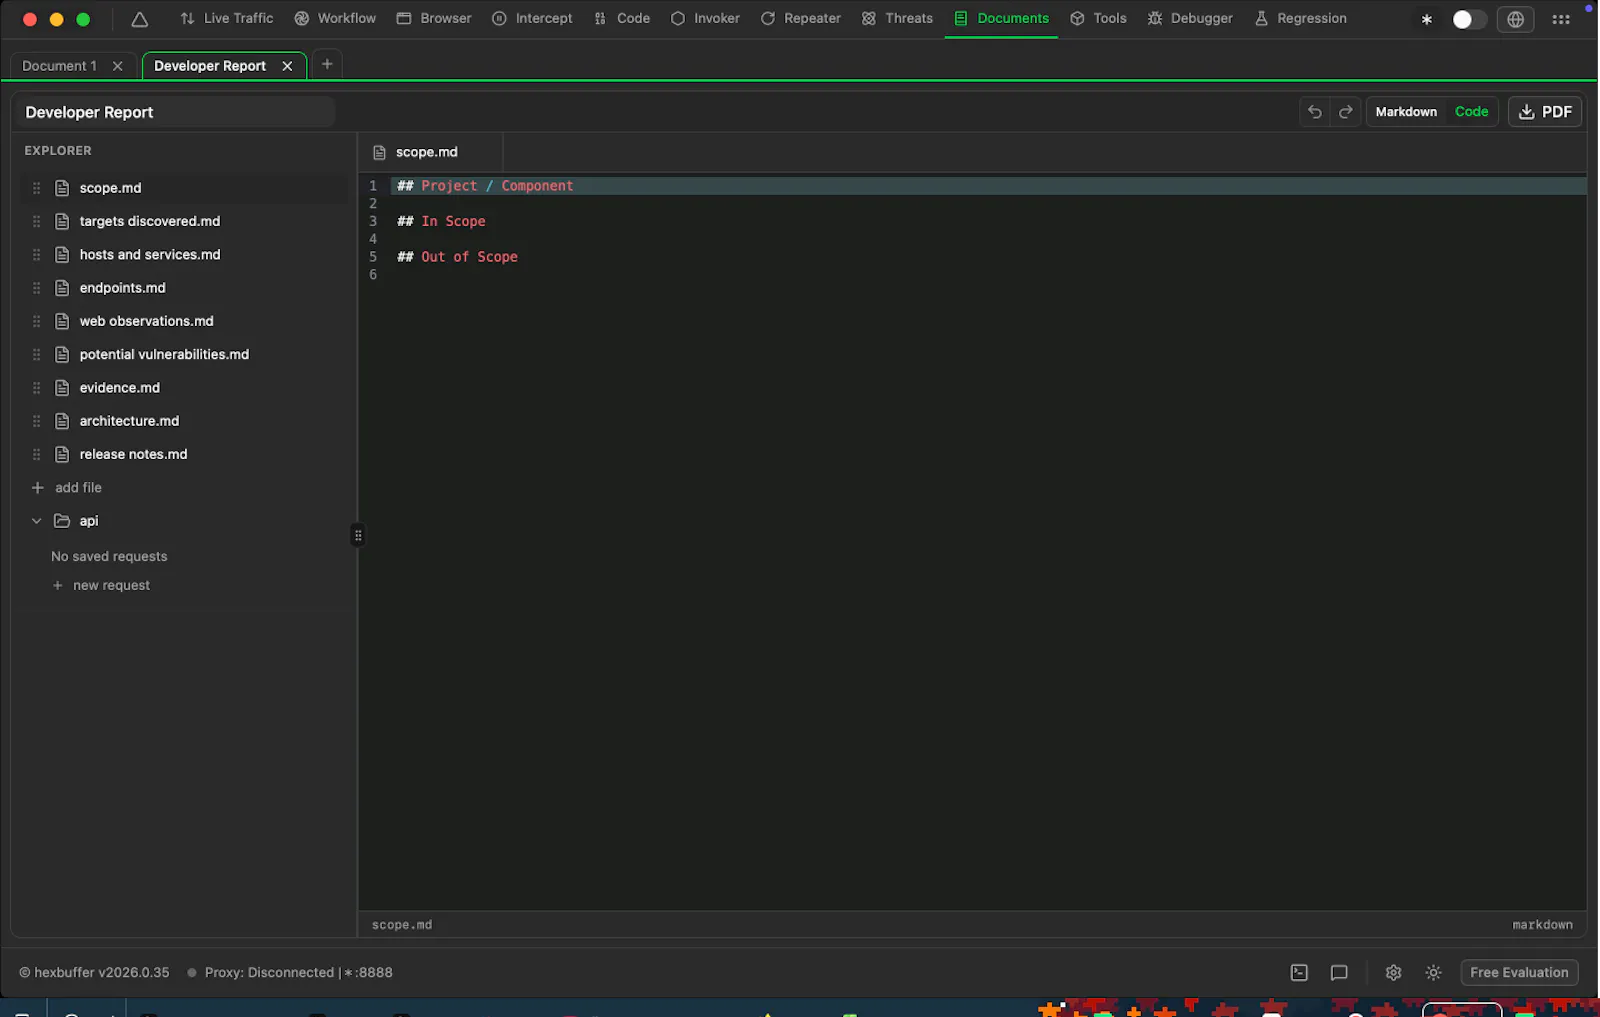Click the redo arrow icon
The height and width of the screenshot is (1017, 1600).
(x=1345, y=112)
